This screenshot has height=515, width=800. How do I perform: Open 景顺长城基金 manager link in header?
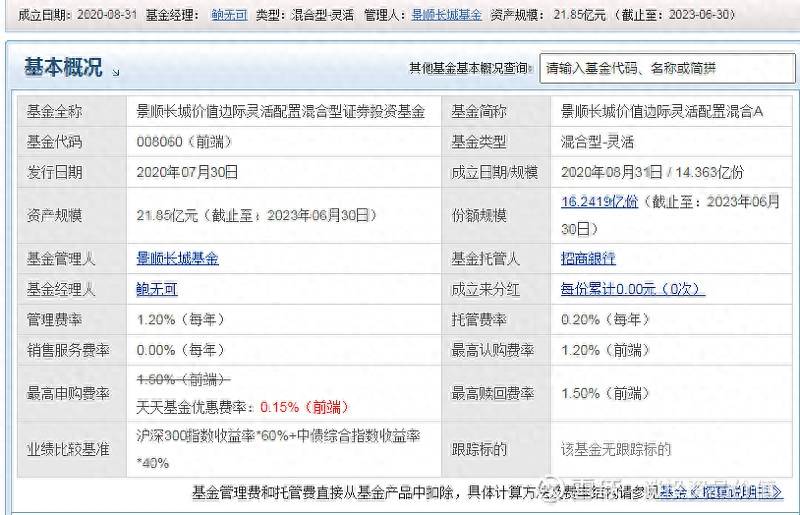click(x=446, y=15)
